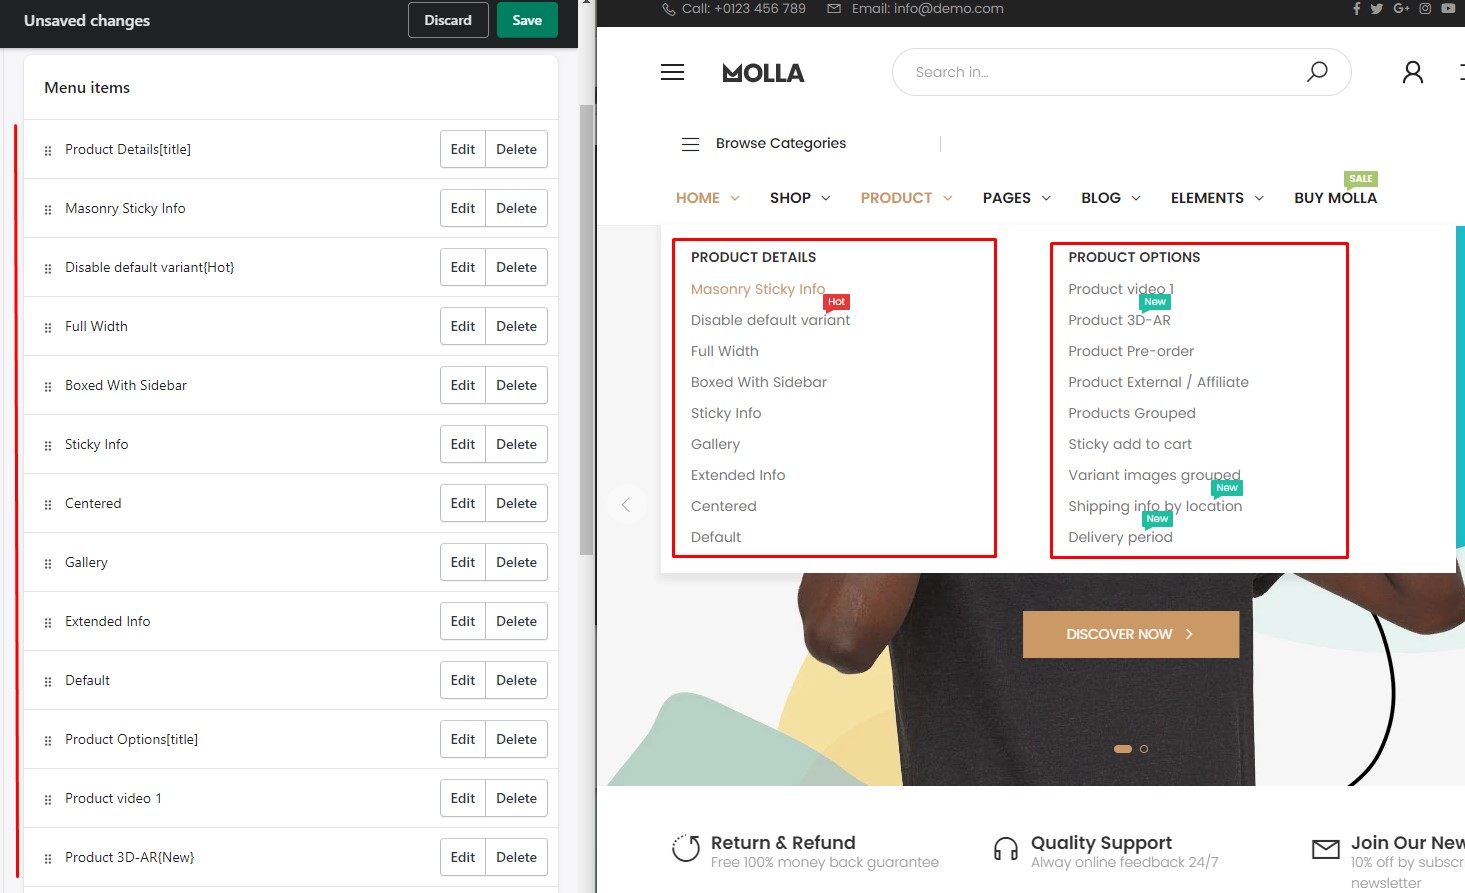Open the Google Plus social icon
The width and height of the screenshot is (1465, 893).
tap(1401, 8)
